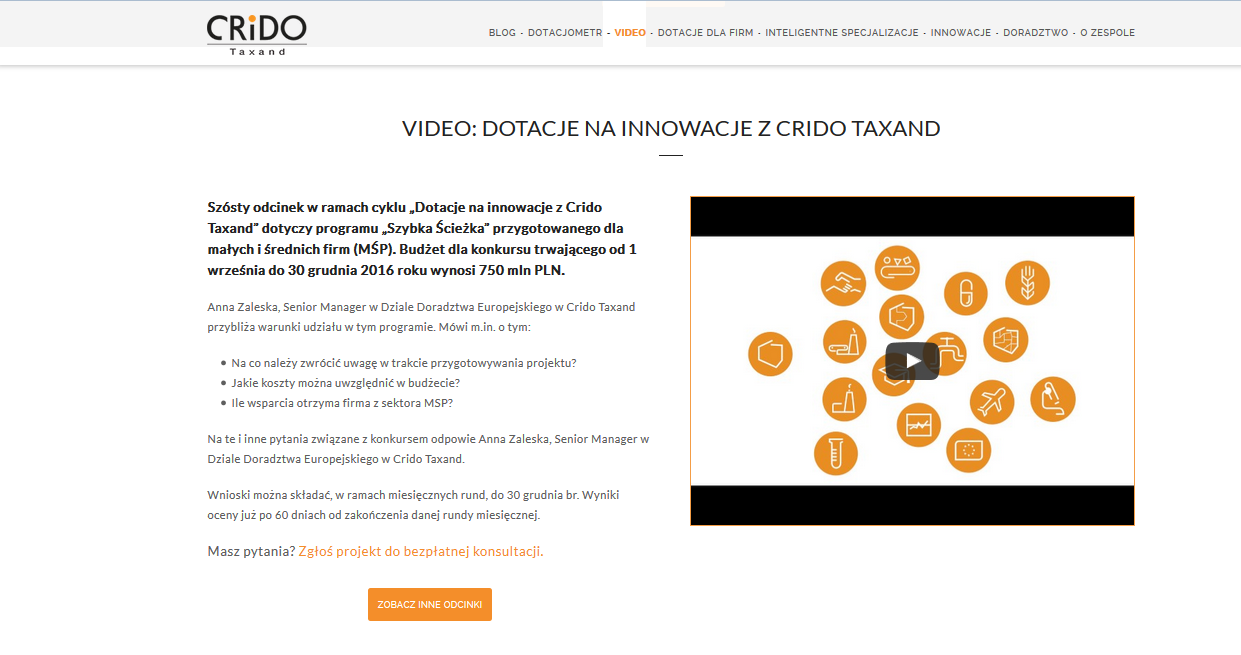The image size is (1241, 655).
Task: Click the microscope icon in video thumbnail
Action: [x=1052, y=399]
